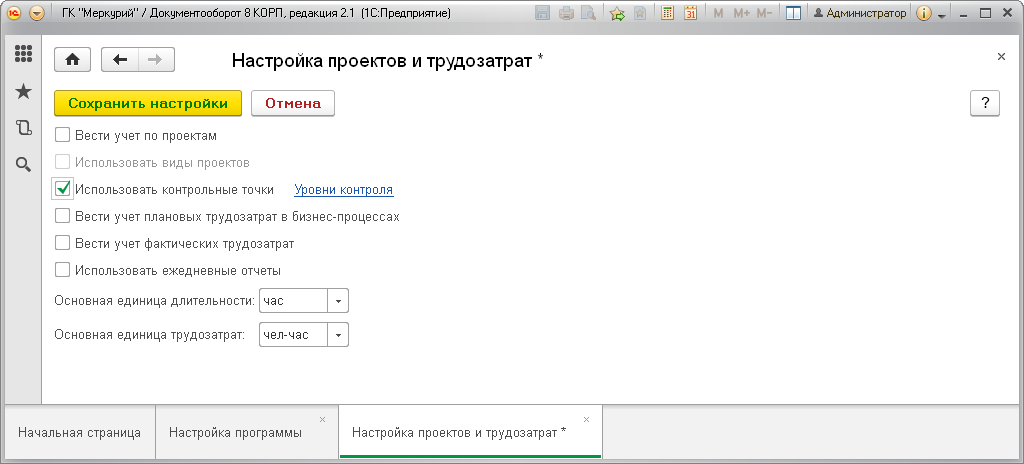This screenshot has width=1024, height=464.
Task: Click the labor unit field showing чел-час
Action: pos(293,335)
